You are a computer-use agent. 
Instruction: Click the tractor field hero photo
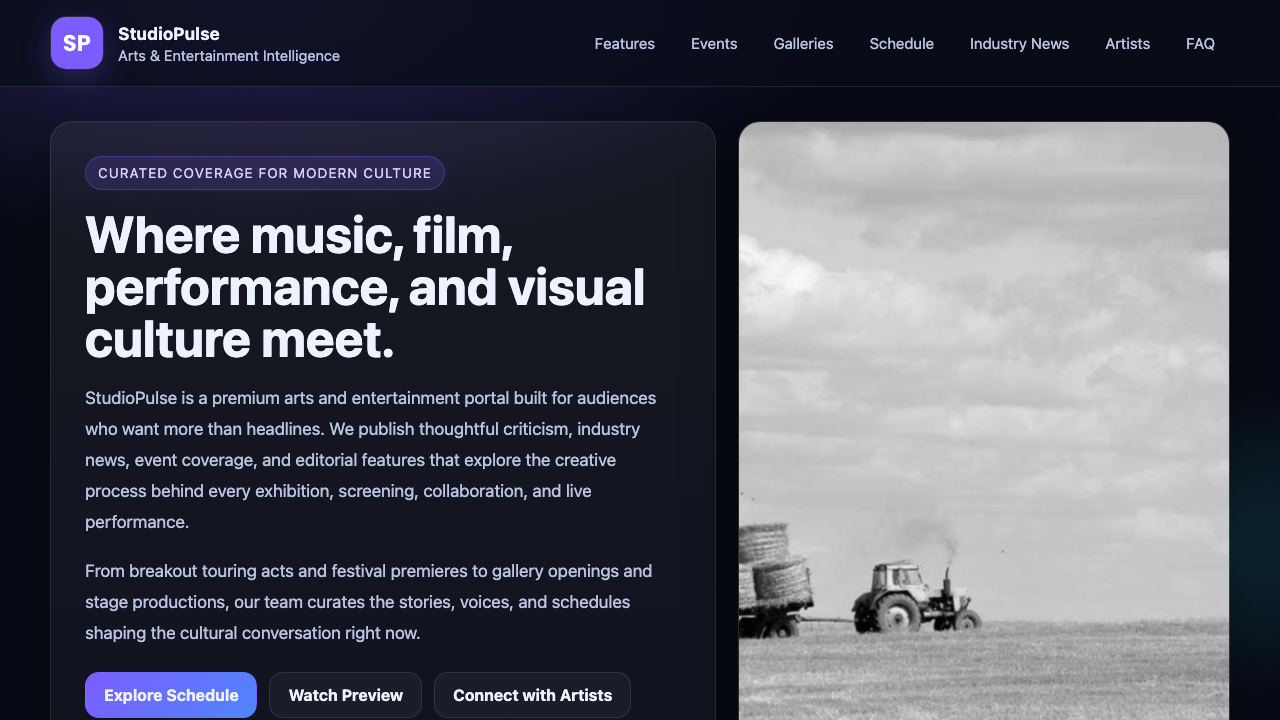click(984, 421)
